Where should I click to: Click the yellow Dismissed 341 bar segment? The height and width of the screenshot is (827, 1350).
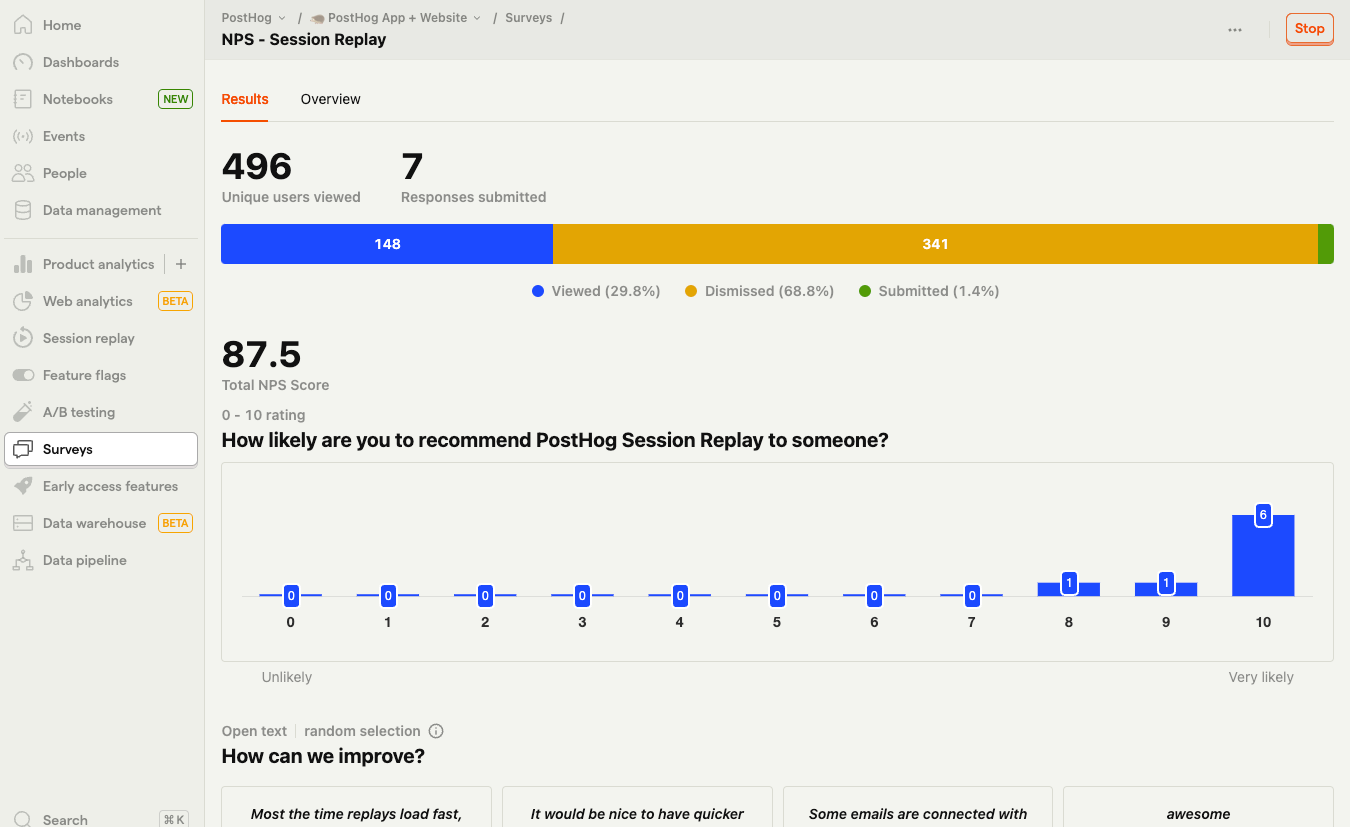pos(935,244)
